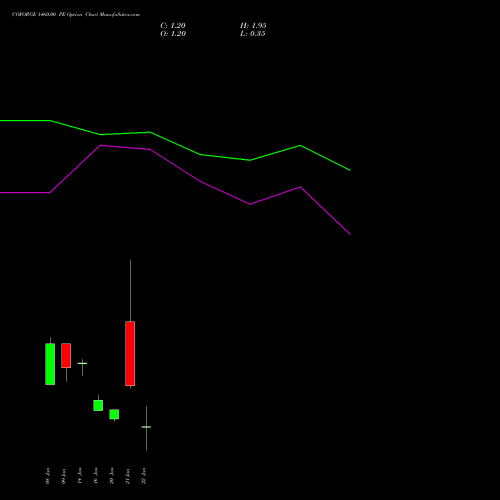Click the "09 Jan" date axis label
This screenshot has width=500, height=500.
coord(64,476)
